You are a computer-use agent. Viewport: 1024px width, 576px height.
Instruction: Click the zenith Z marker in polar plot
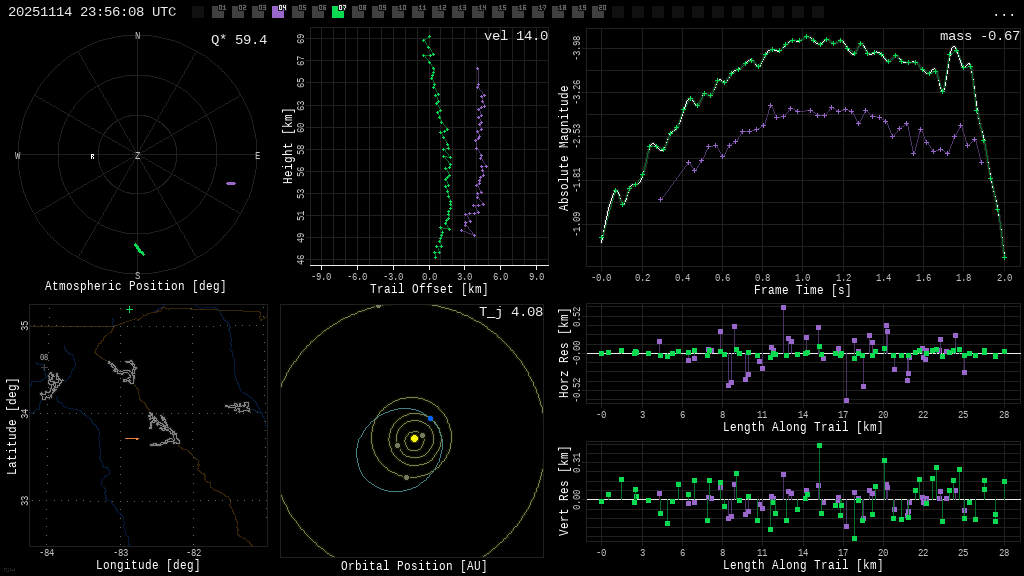138,156
